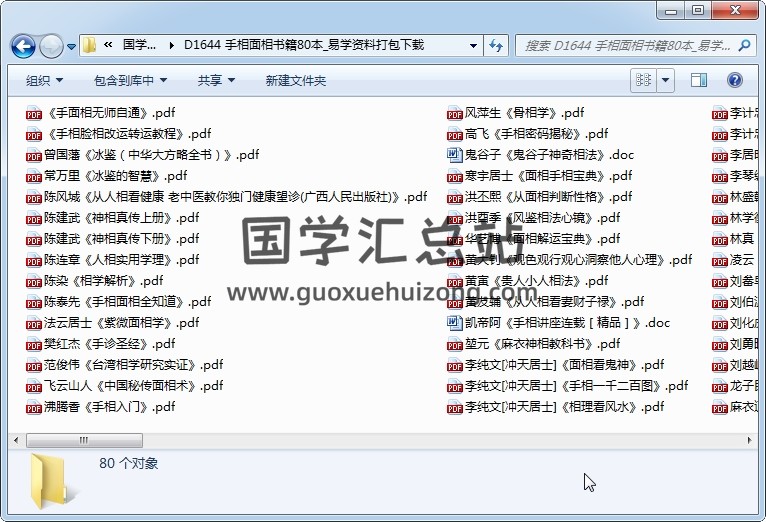Click the Forward navigation arrow button
This screenshot has width=766, height=522.
coord(51,46)
